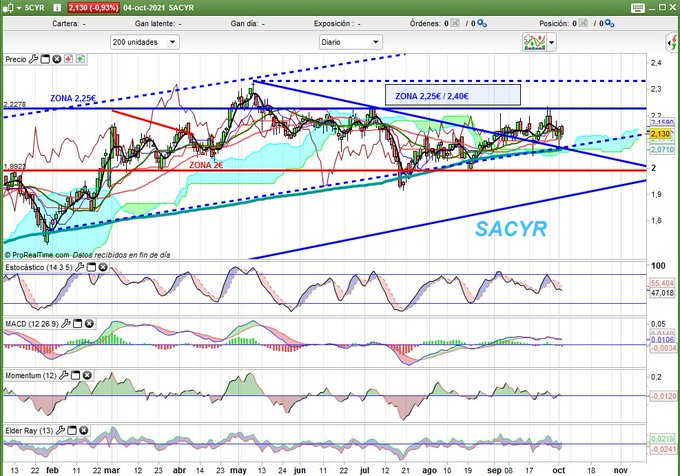The image size is (680, 476).
Task: Click the Elder Ray (13) label
Action: pos(29,431)
